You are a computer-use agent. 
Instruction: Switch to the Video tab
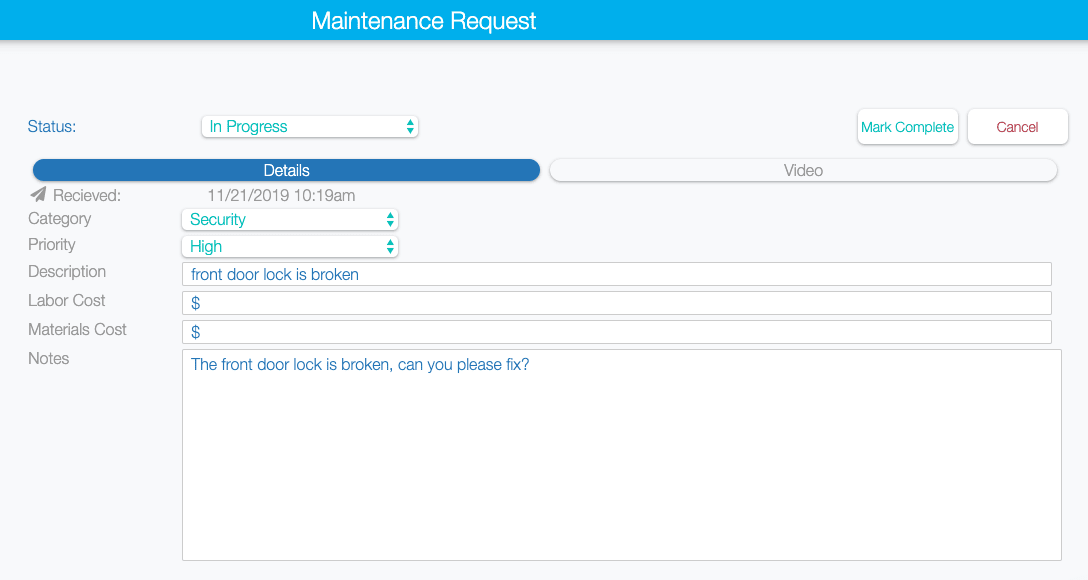pyautogui.click(x=803, y=169)
